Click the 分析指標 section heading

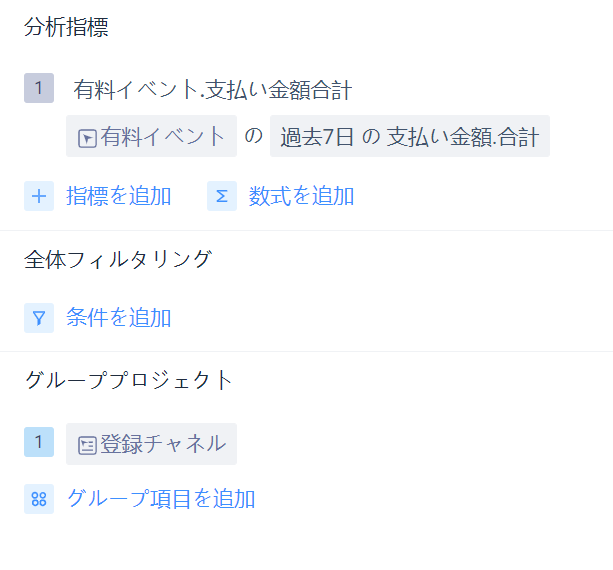(x=66, y=27)
